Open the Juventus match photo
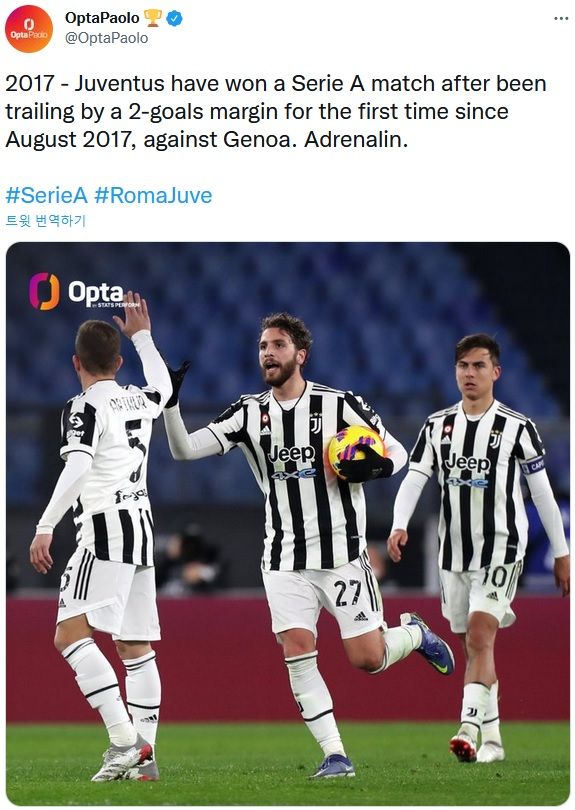This screenshot has width=575, height=810. (288, 523)
